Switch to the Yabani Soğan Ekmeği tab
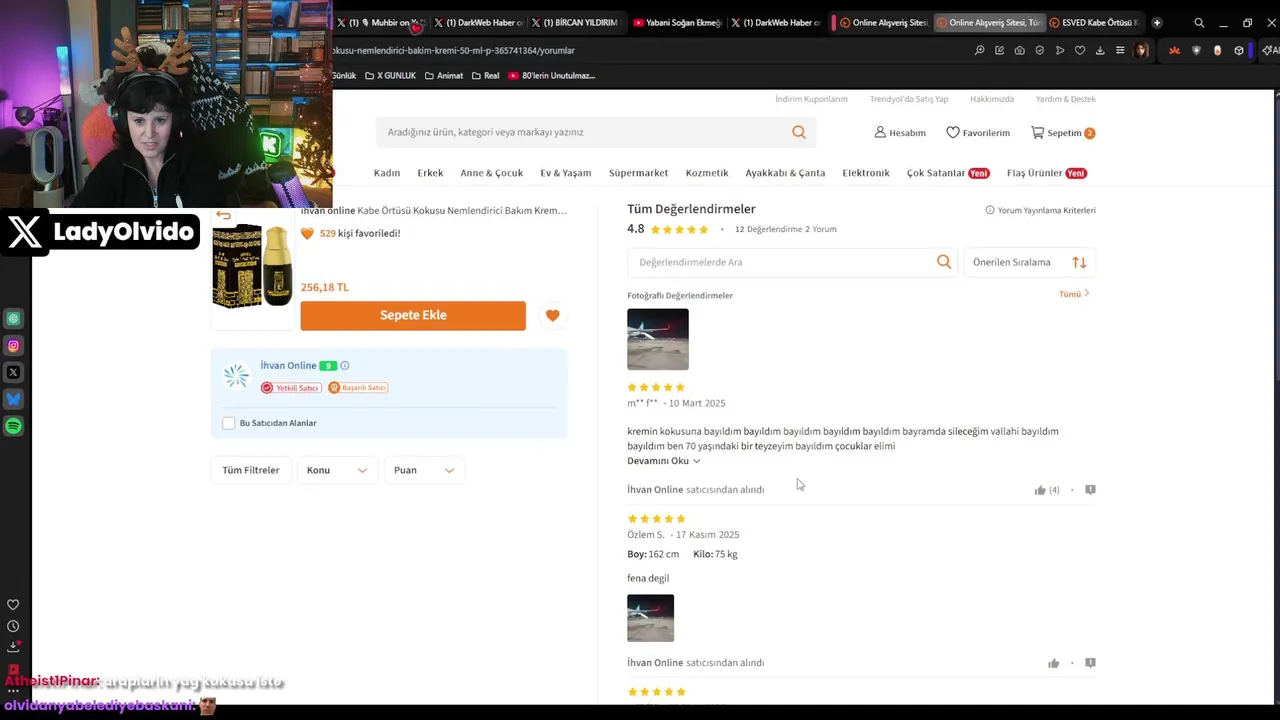Screen dimensions: 1280x720 676,23
